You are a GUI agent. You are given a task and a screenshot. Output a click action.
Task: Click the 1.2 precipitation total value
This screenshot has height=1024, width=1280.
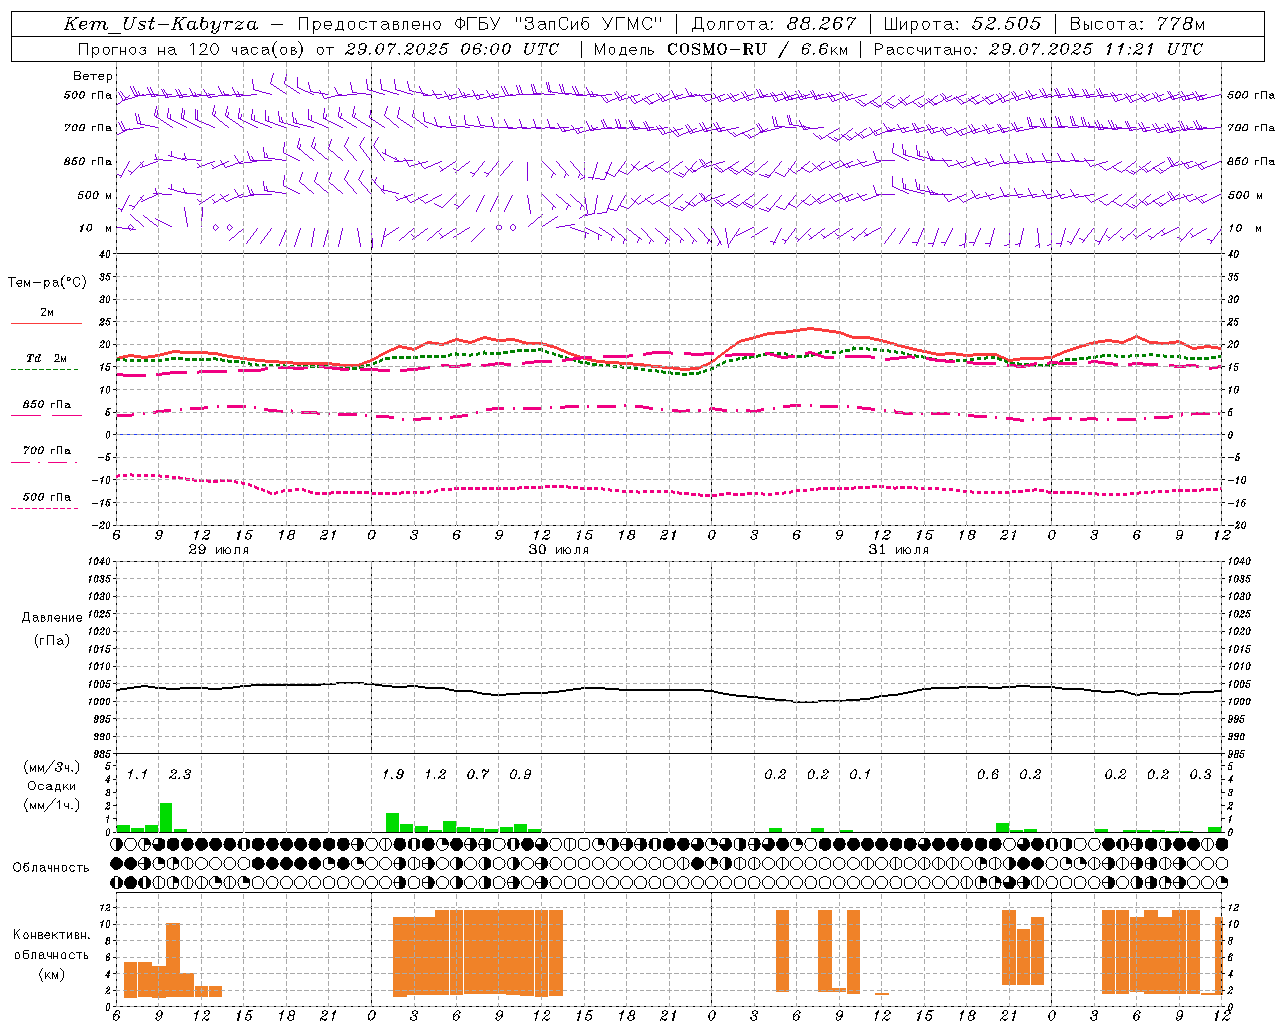click(x=435, y=774)
